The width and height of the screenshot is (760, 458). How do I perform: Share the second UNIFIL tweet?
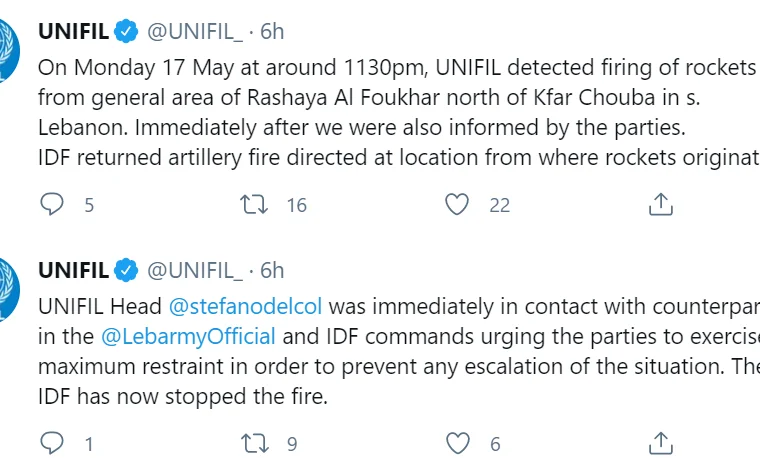(x=660, y=443)
